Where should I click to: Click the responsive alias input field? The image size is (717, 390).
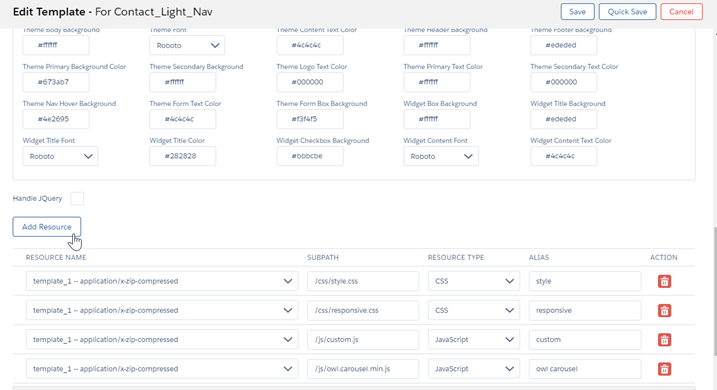coord(585,310)
